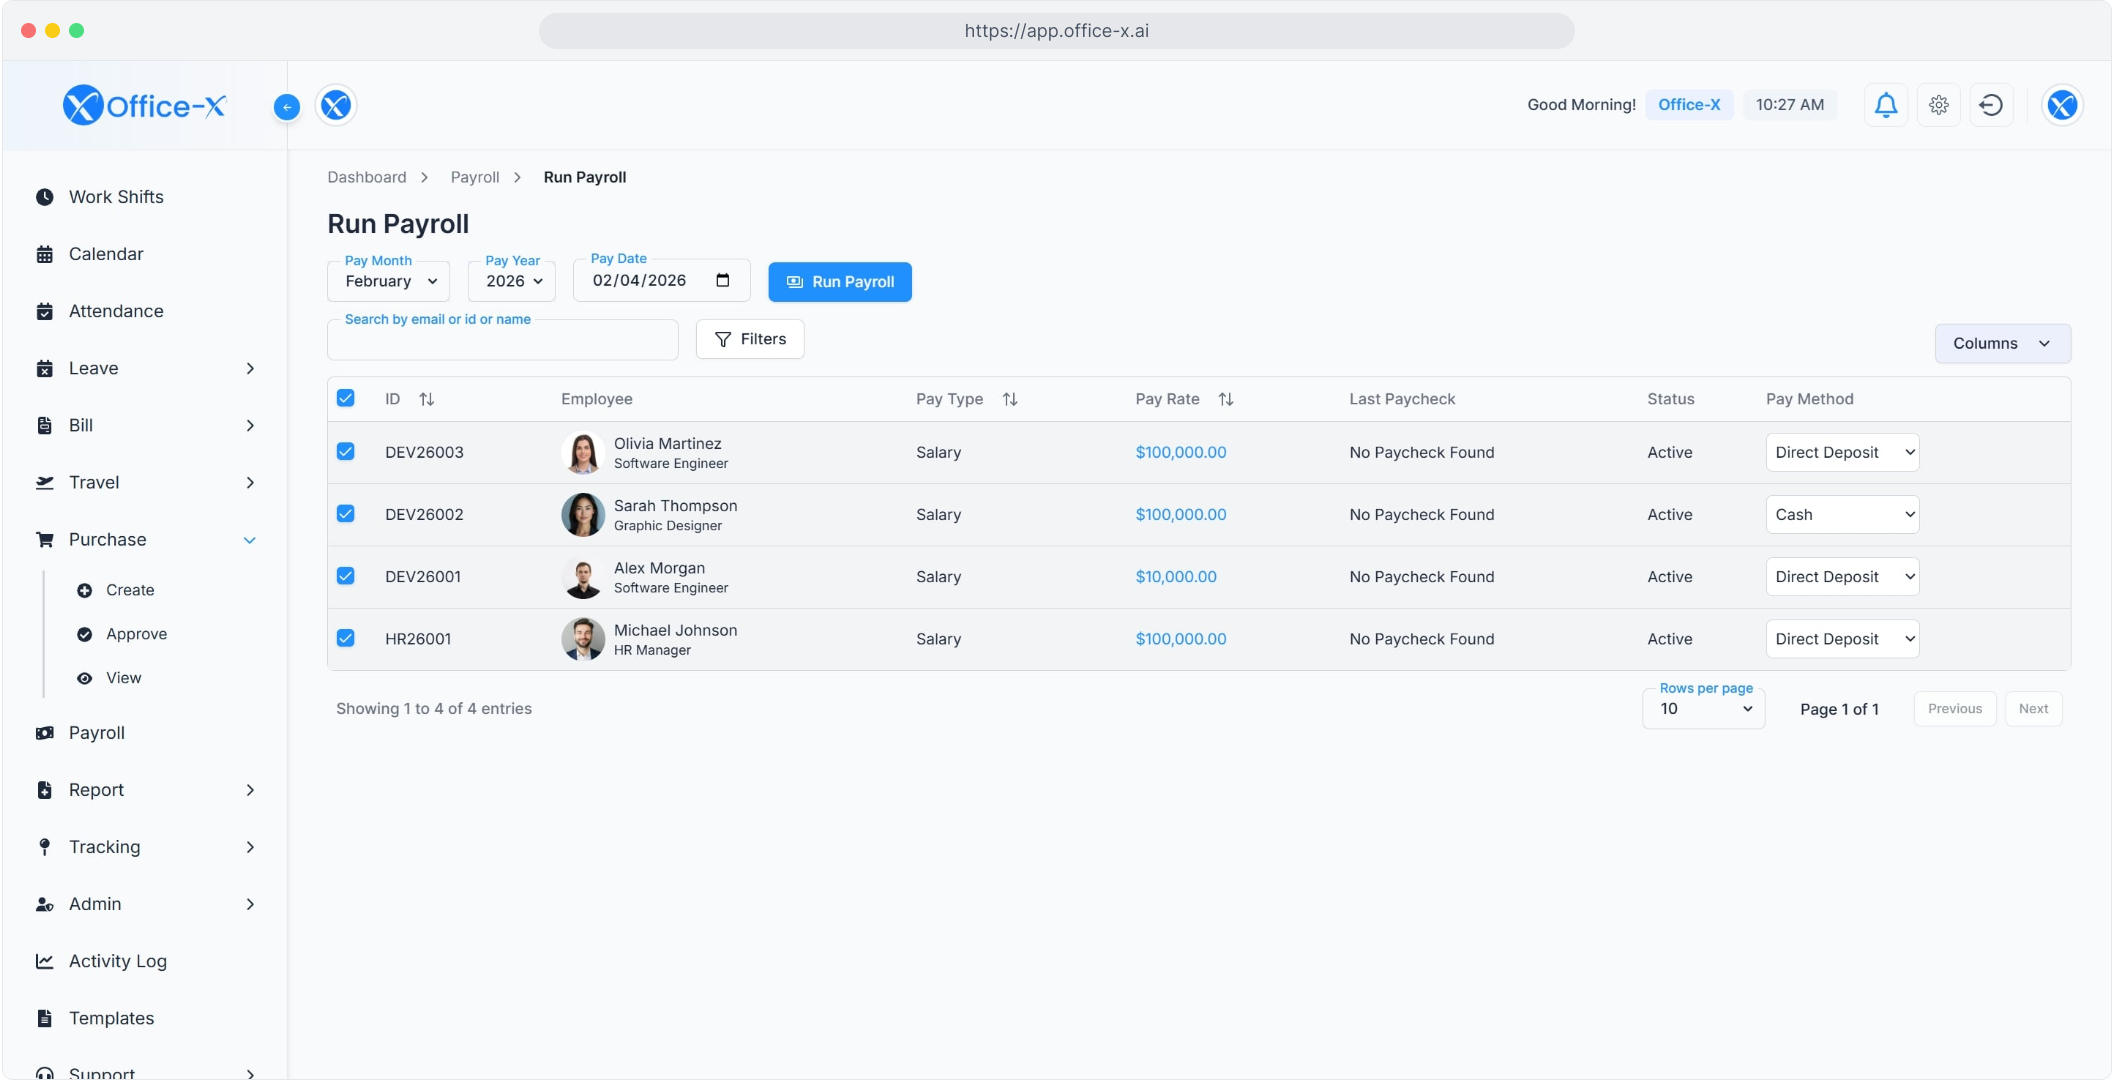Screen dimensions: 2114x1080
Task: Click the session history icon in the top bar
Action: pyautogui.click(x=1991, y=105)
